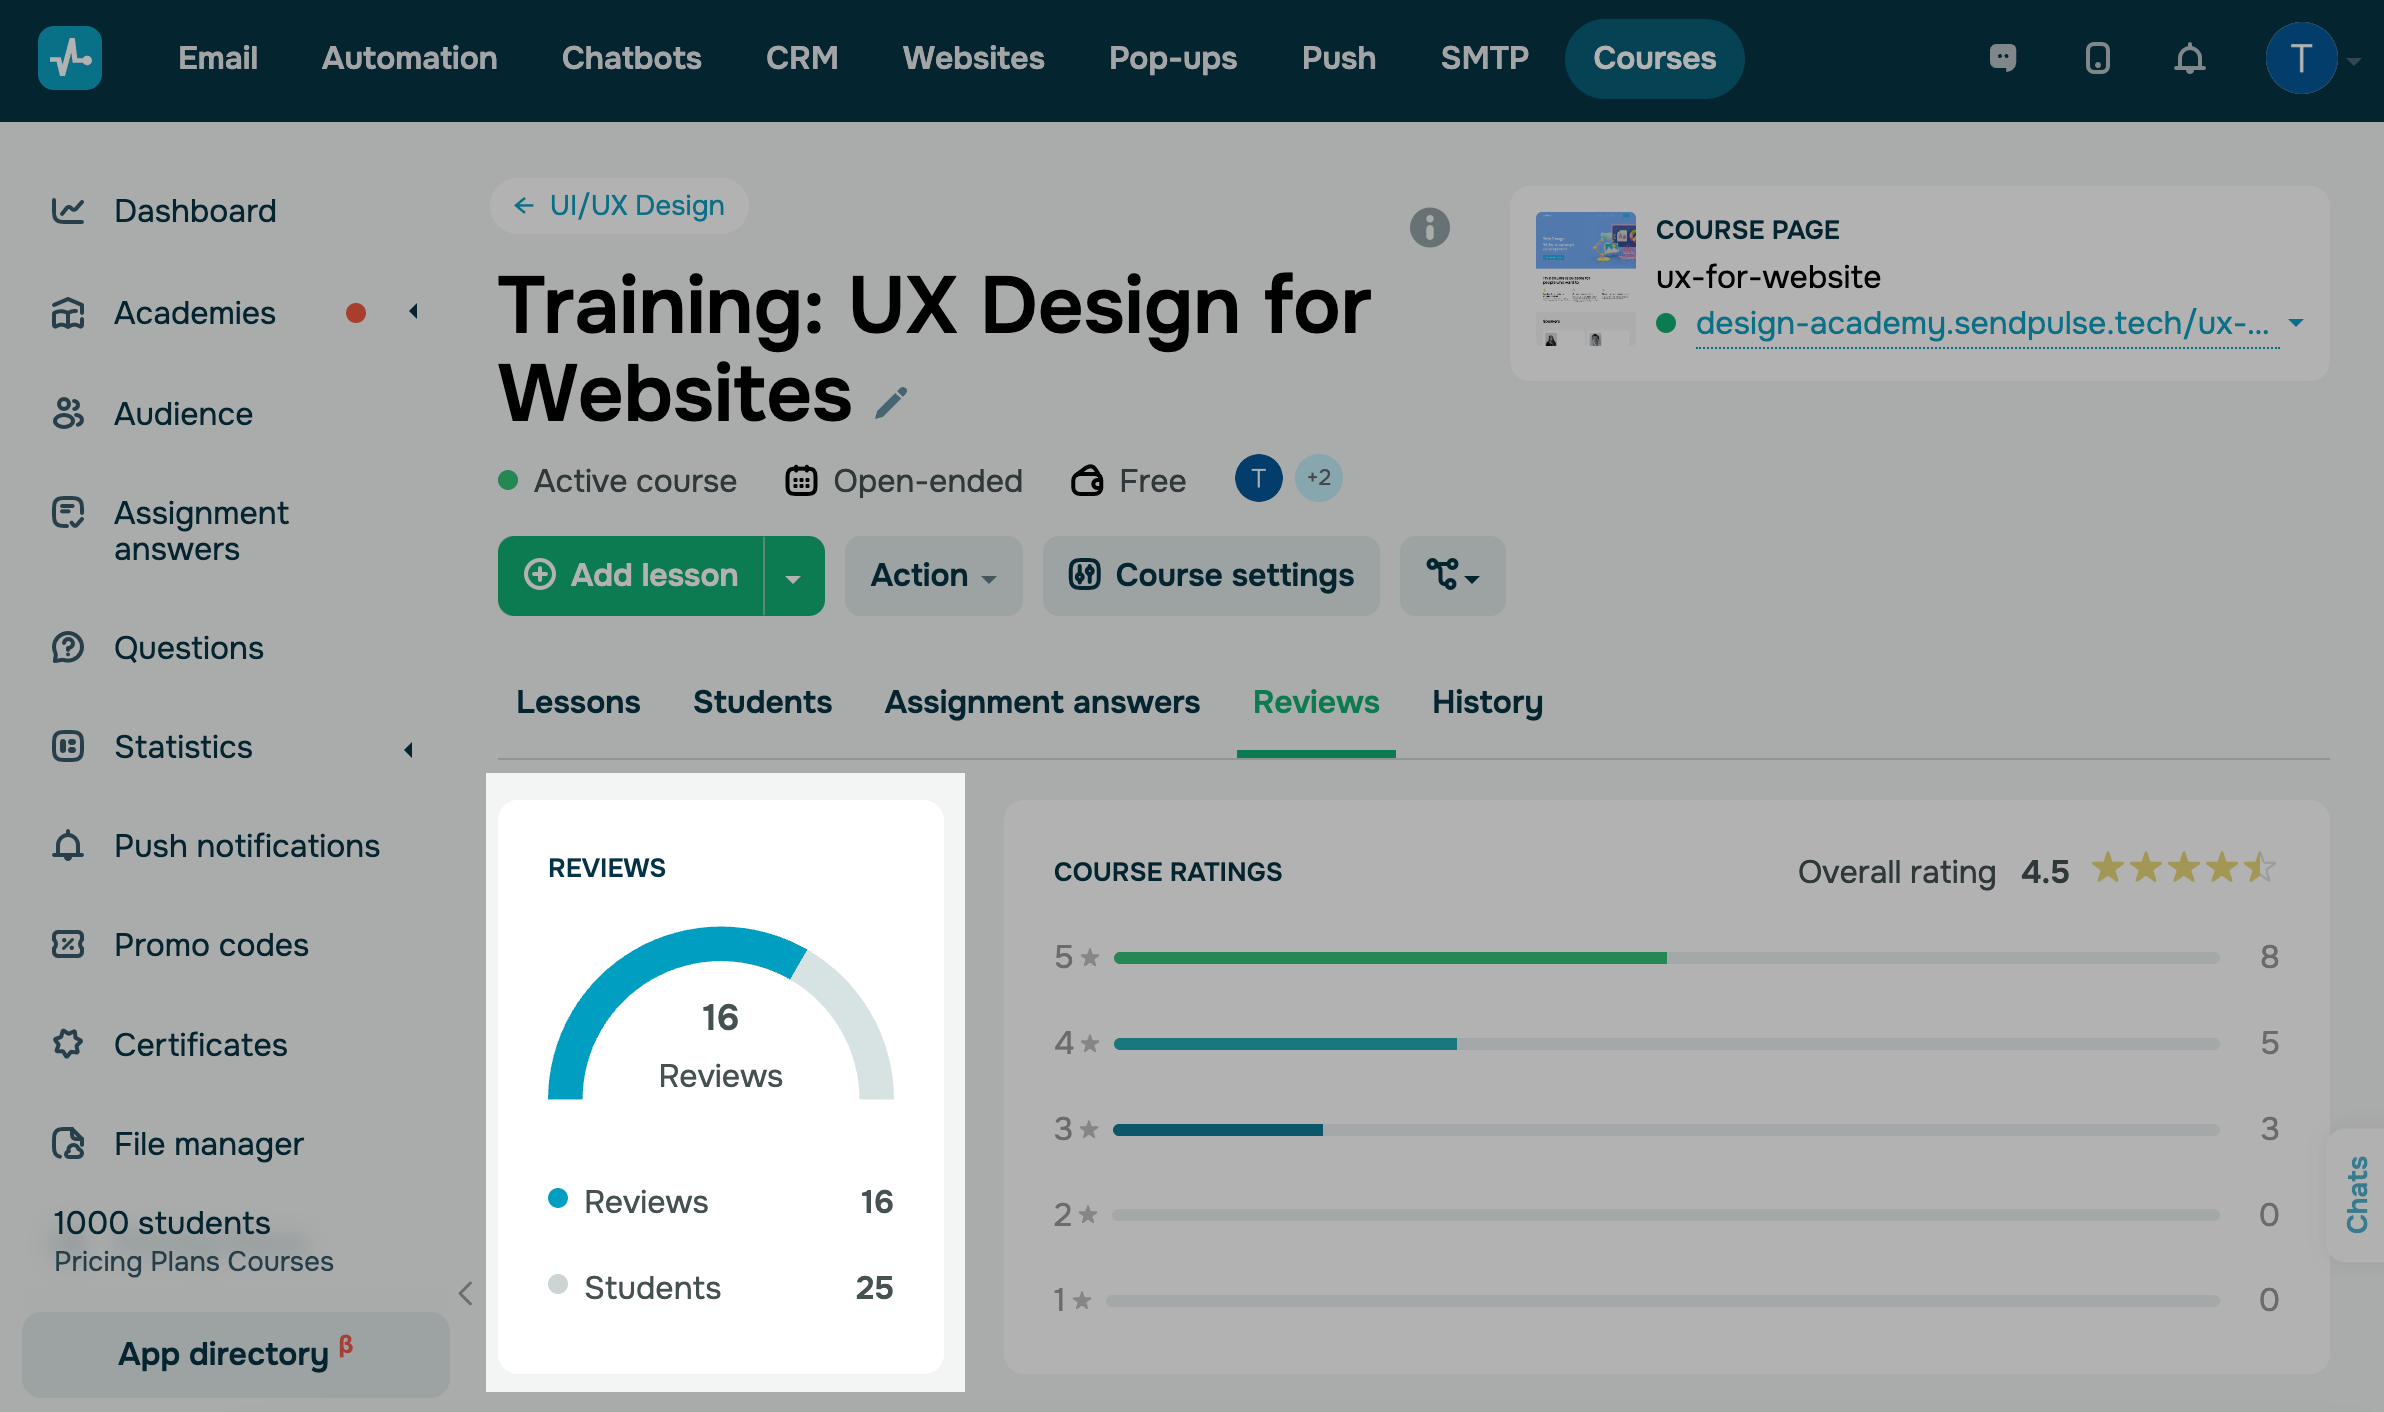The width and height of the screenshot is (2384, 1412).
Task: Open the notifications bell icon
Action: pyautogui.click(x=2189, y=59)
